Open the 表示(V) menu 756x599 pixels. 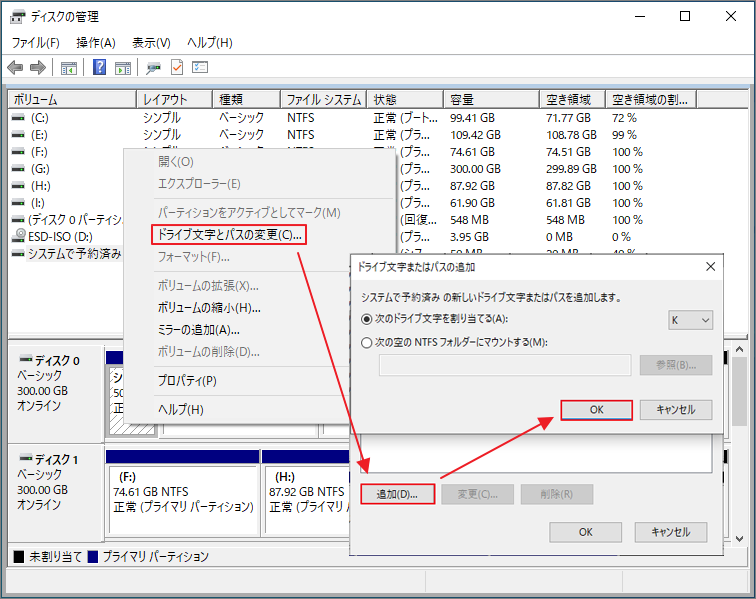pyautogui.click(x=151, y=43)
